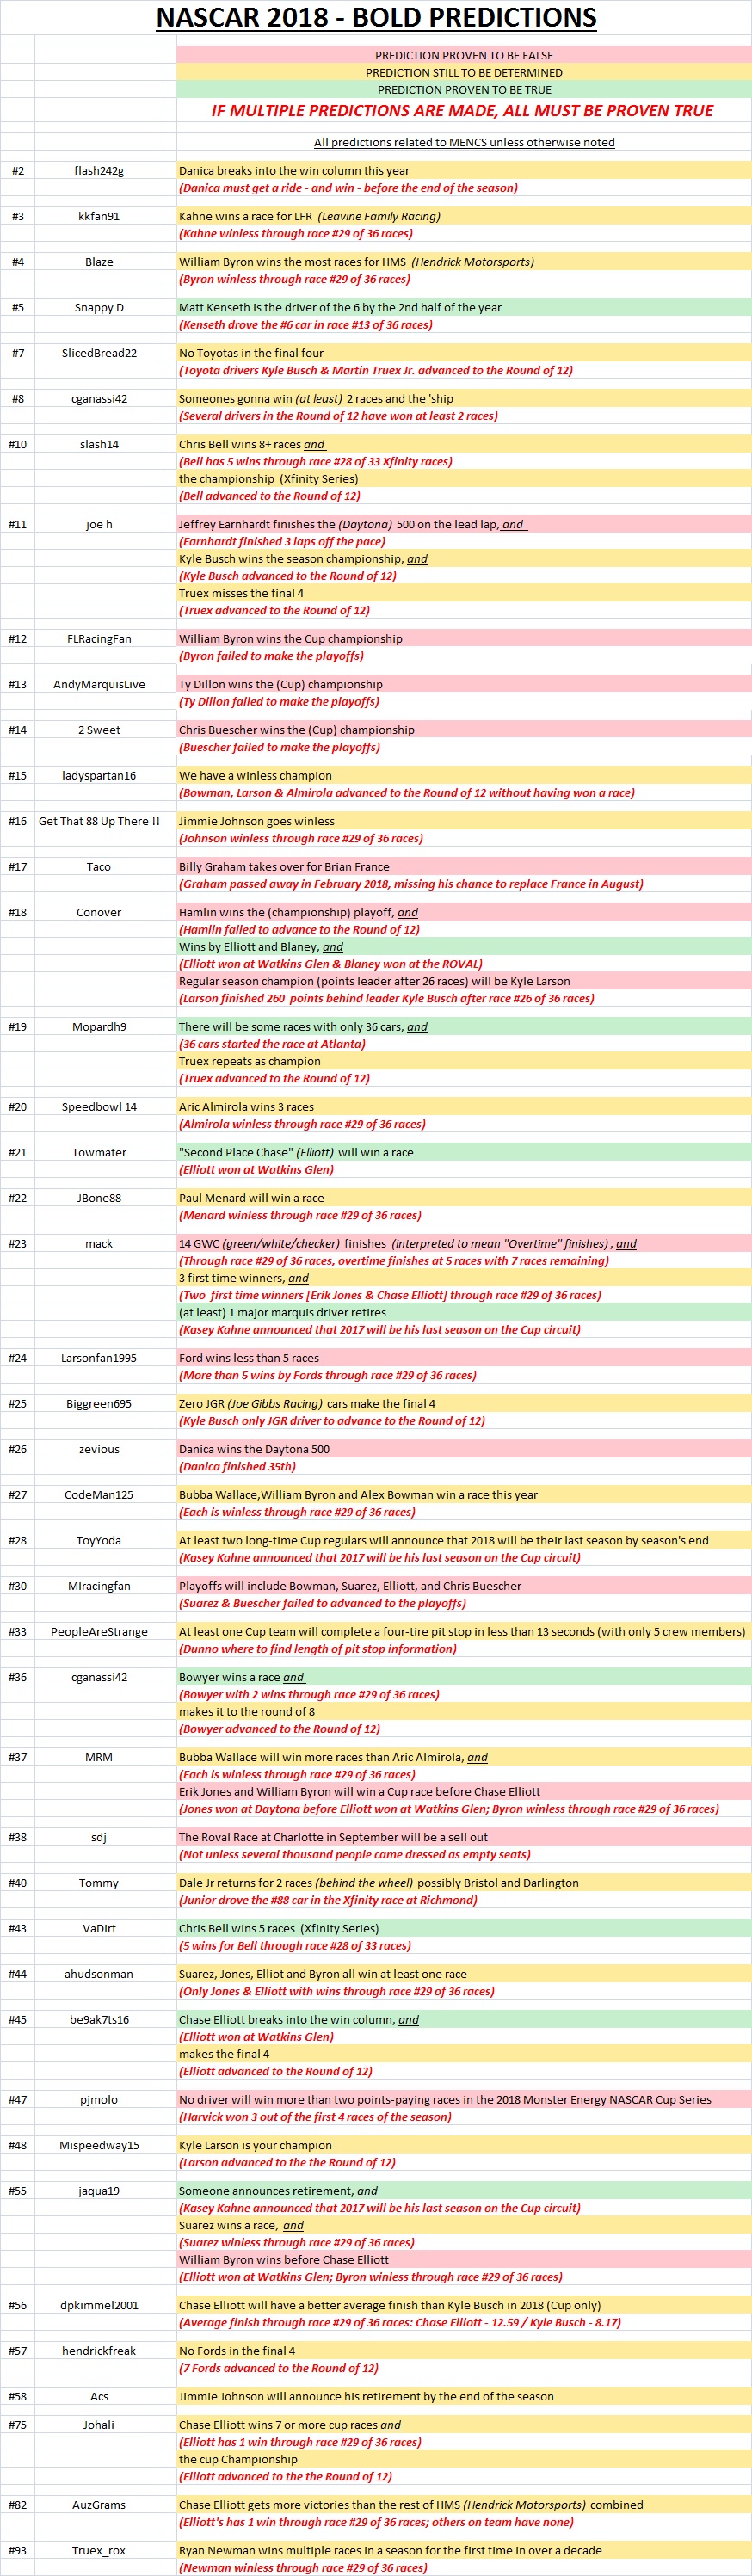The height and width of the screenshot is (2576, 752).
Task: Click the underlined 'All predictions related to MENCS' note
Action: coord(464,142)
